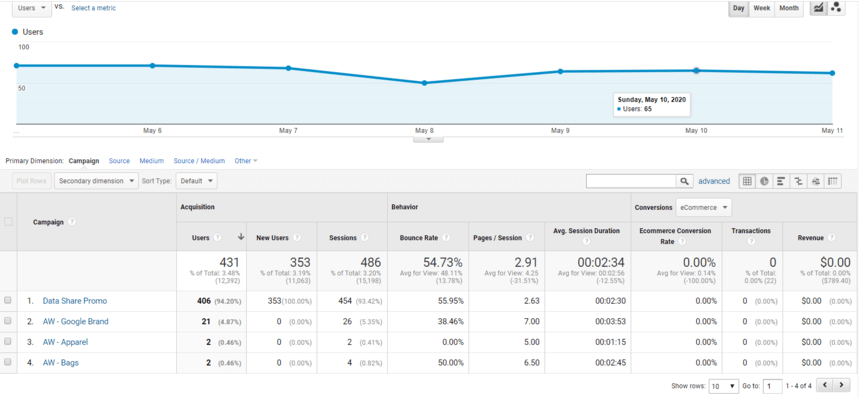Image resolution: width=859 pixels, height=398 pixels.
Task: Click the May 9 data point on chart
Action: (x=560, y=71)
